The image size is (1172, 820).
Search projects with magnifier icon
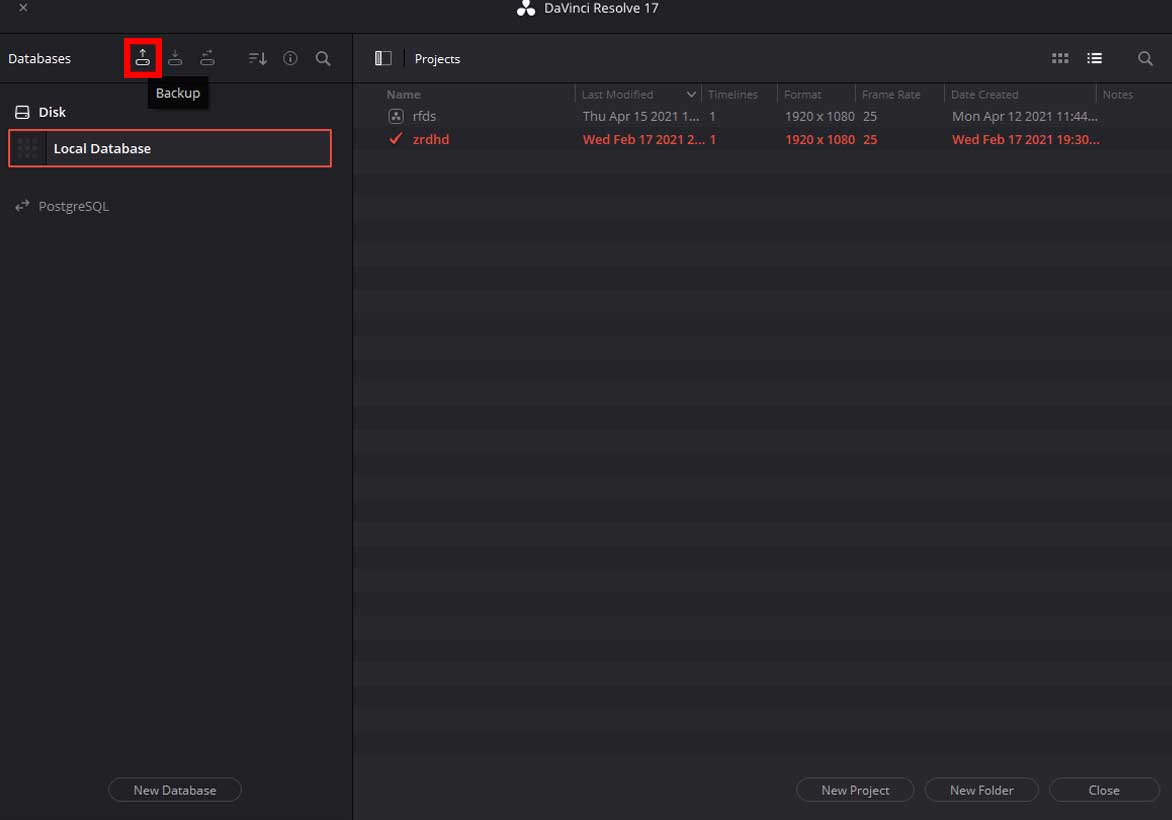pyautogui.click(x=1145, y=59)
